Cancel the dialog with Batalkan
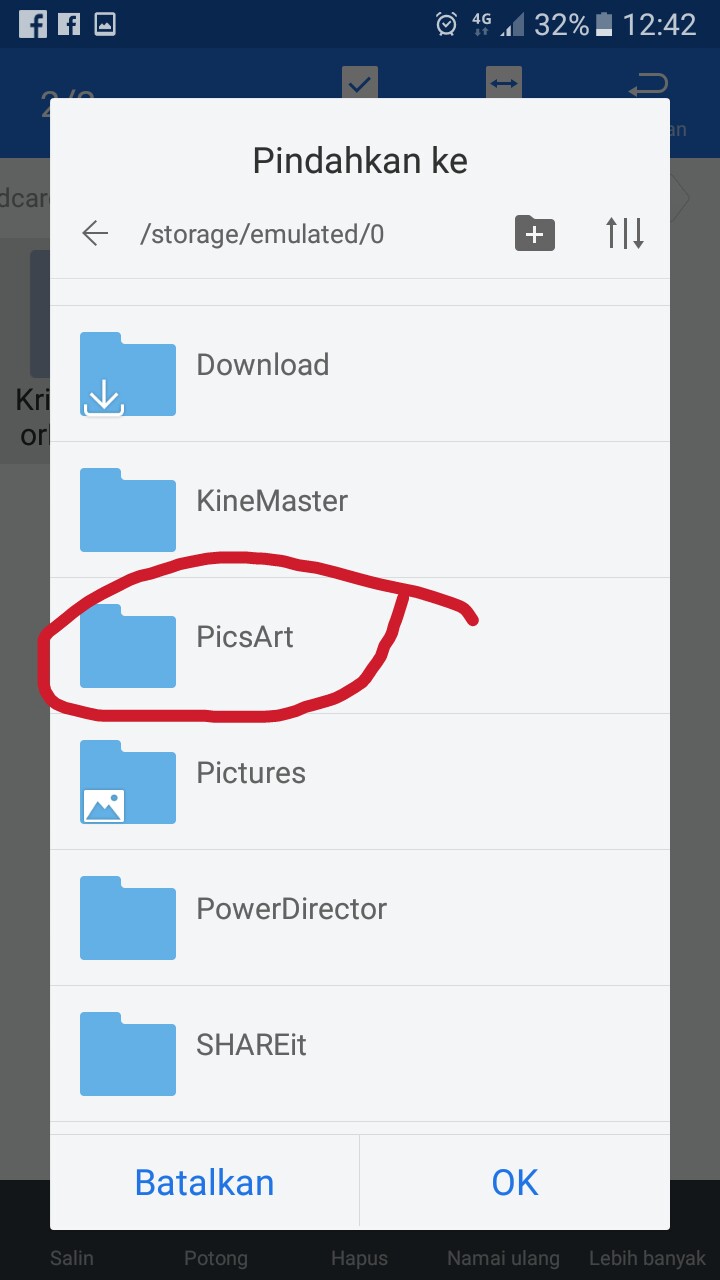This screenshot has width=720, height=1280. tap(204, 1181)
